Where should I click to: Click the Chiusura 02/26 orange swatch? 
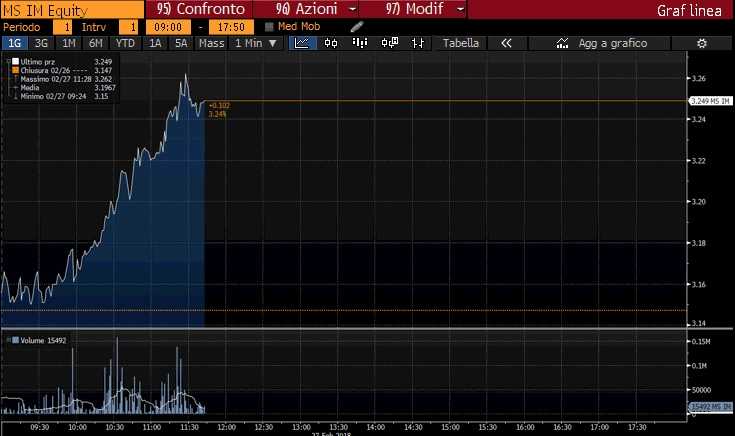coord(15,70)
